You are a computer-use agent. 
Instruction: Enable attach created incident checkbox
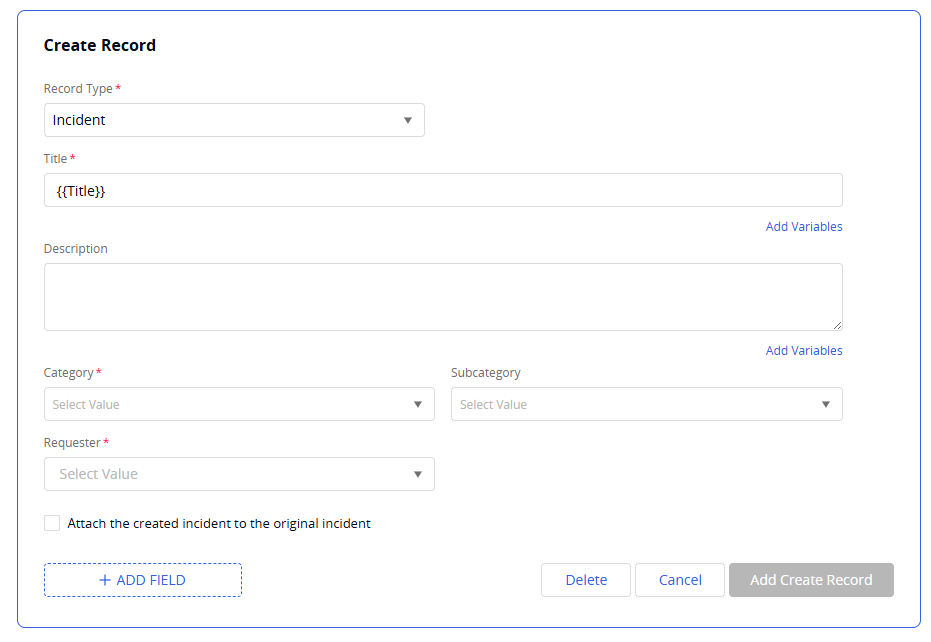(x=52, y=523)
